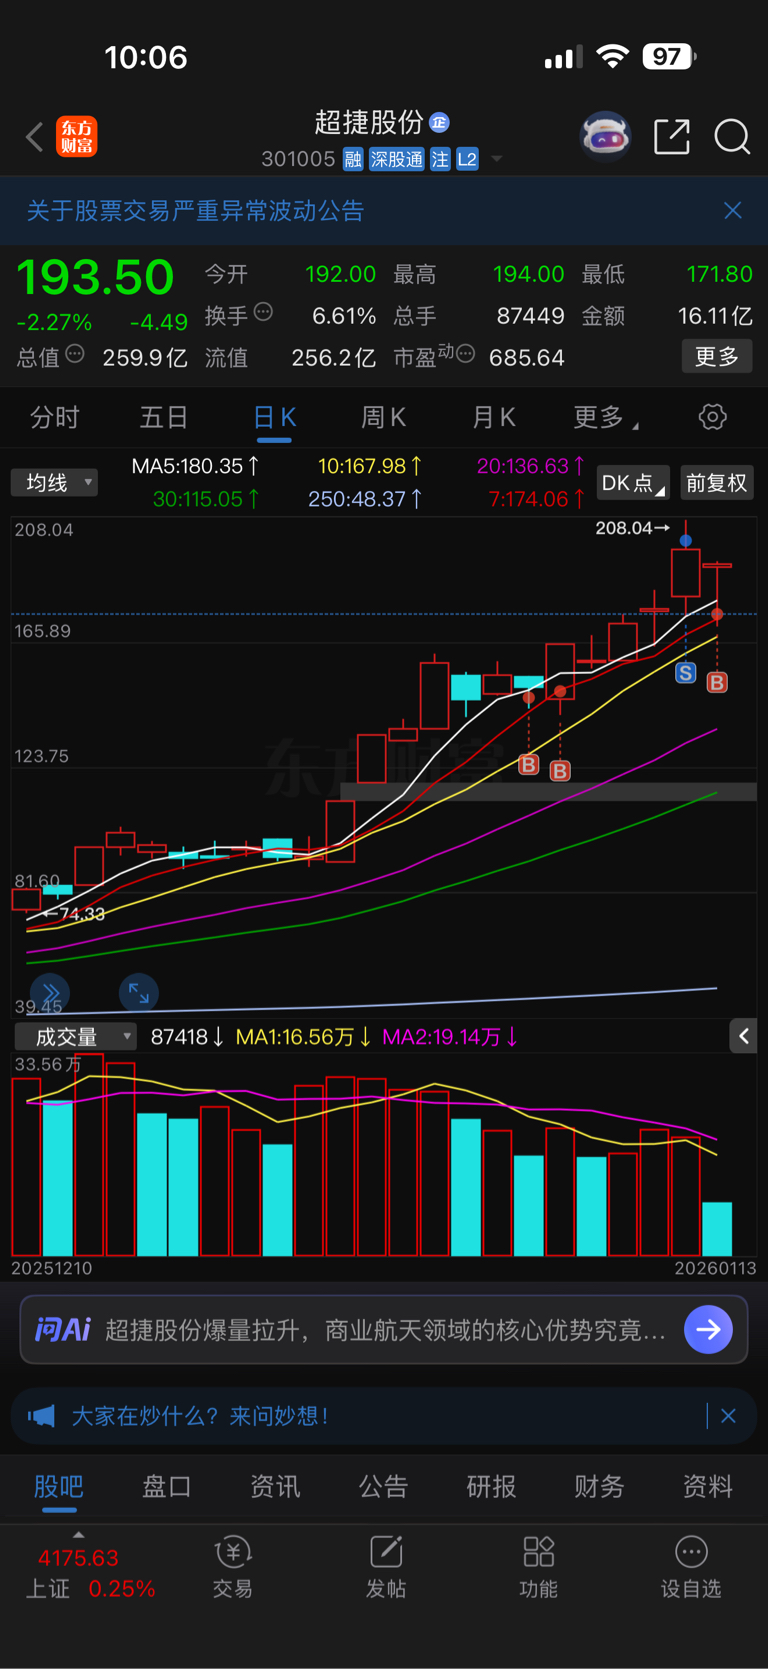768x1669 pixels.
Task: Tap the B marker below the S marker
Action: point(717,683)
